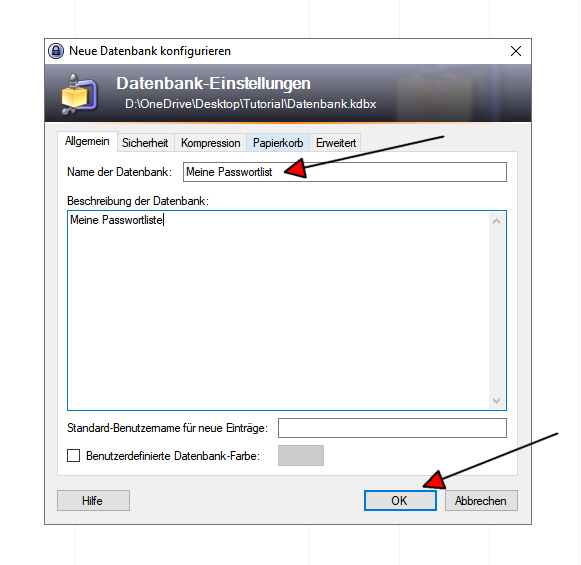
Task: Focus the Beschreibung der Datenbank text area
Action: tap(278, 310)
